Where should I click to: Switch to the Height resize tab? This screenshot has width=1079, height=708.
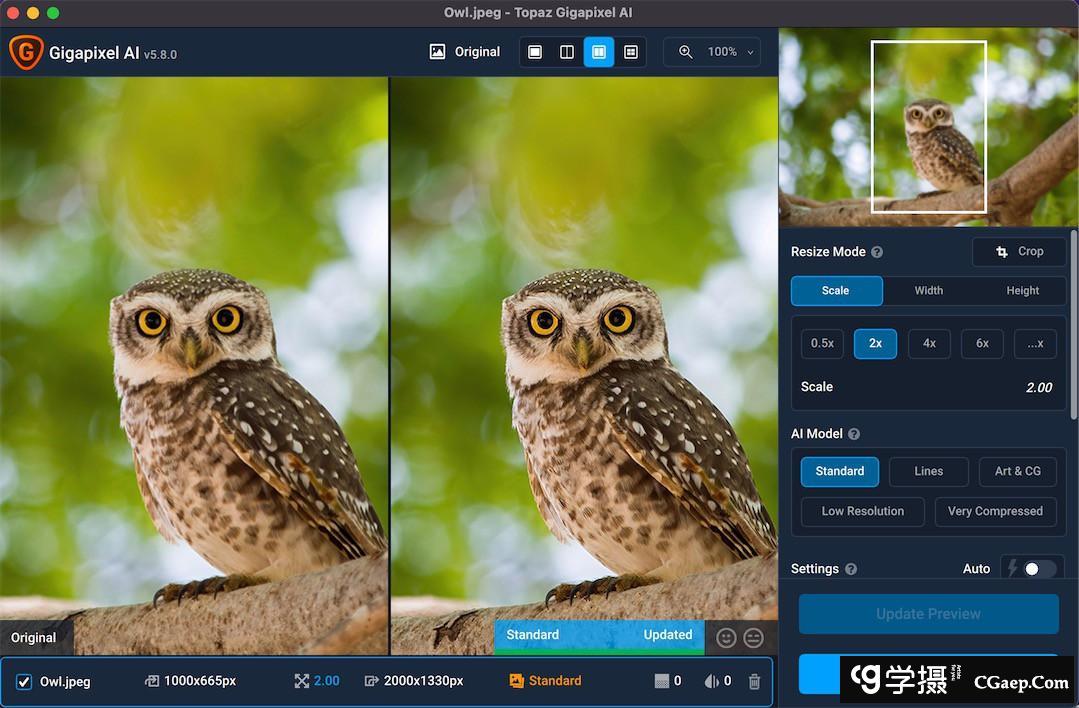(1022, 291)
